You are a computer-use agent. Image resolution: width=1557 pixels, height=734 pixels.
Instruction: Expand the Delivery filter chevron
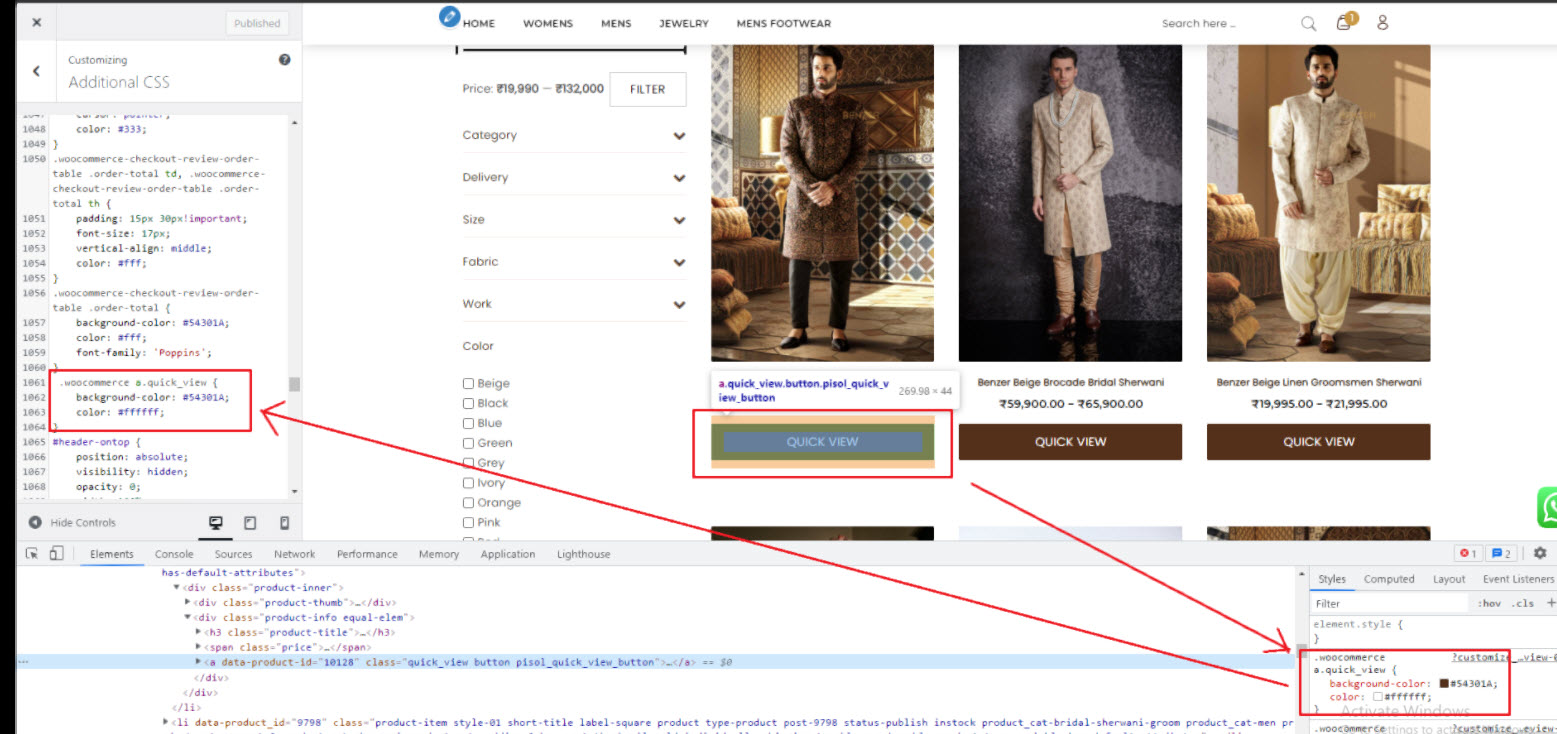point(679,178)
